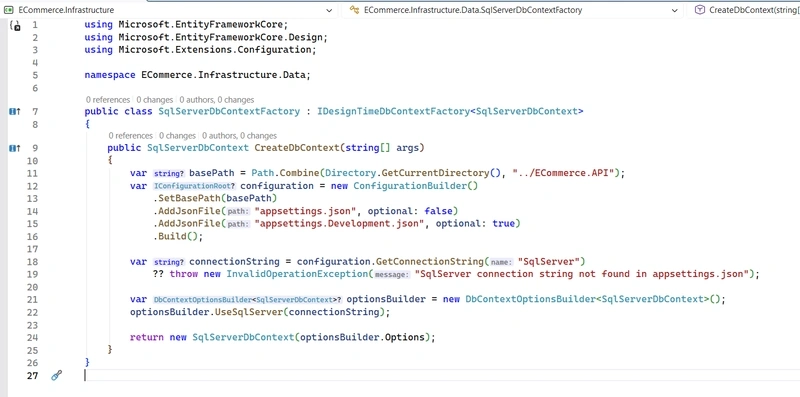Viewport: 800px width, 397px height.
Task: Click the lock braces icon on line 1
Action: point(15,26)
